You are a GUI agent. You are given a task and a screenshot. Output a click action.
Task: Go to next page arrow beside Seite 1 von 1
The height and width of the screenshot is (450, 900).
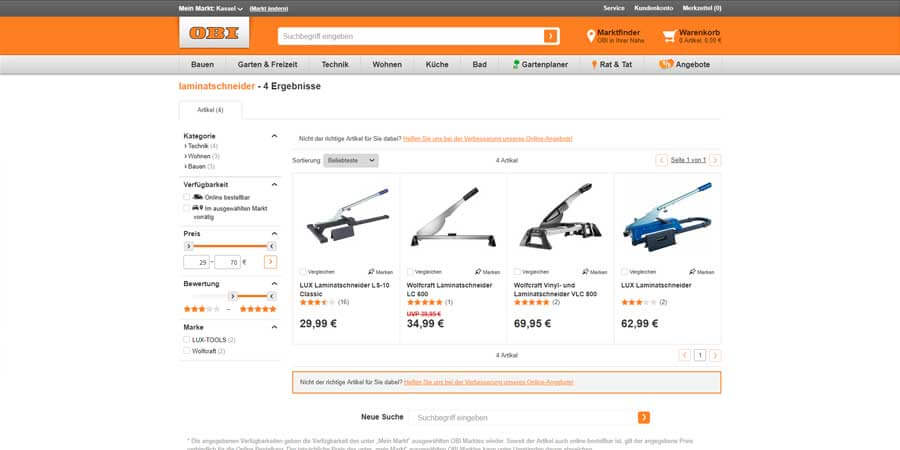(715, 160)
